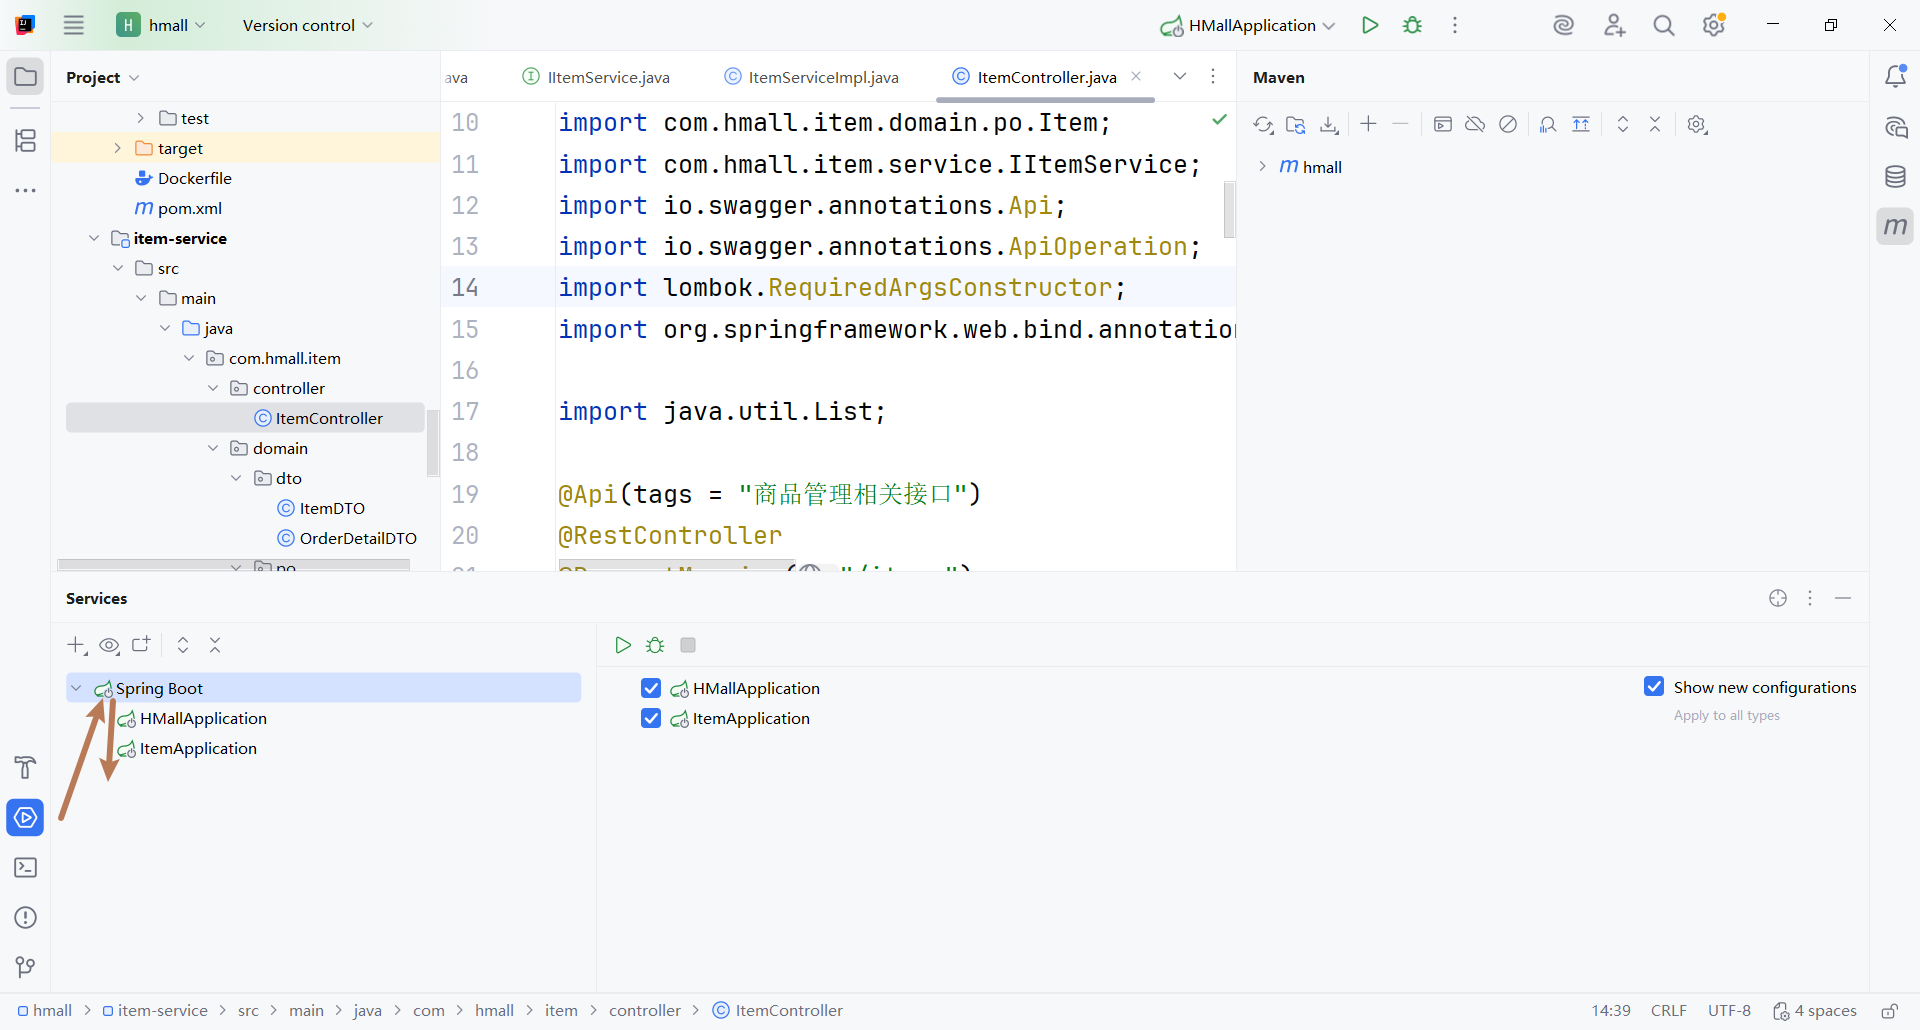
Task: Open the AI assistant swirl icon in title bar
Action: click(x=1564, y=25)
